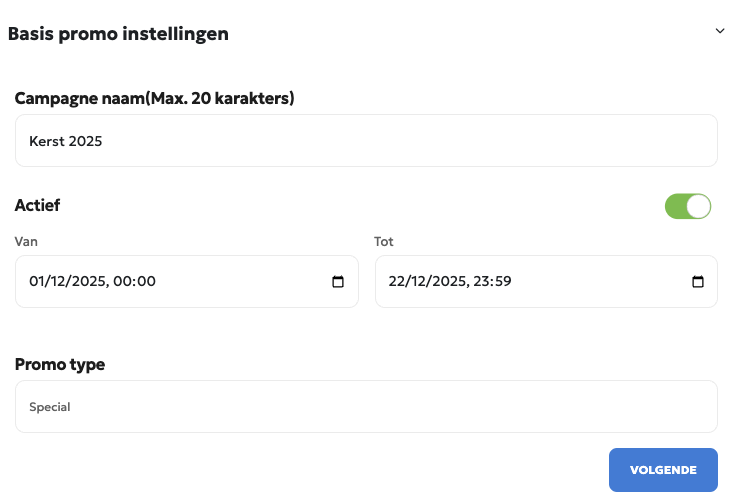Select the year 2025 in Van field

pyautogui.click(x=86, y=282)
